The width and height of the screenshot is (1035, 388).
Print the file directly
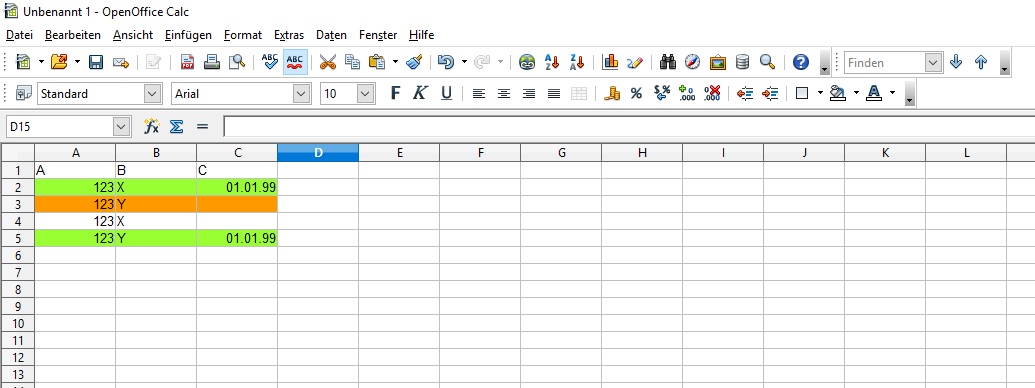click(x=212, y=62)
